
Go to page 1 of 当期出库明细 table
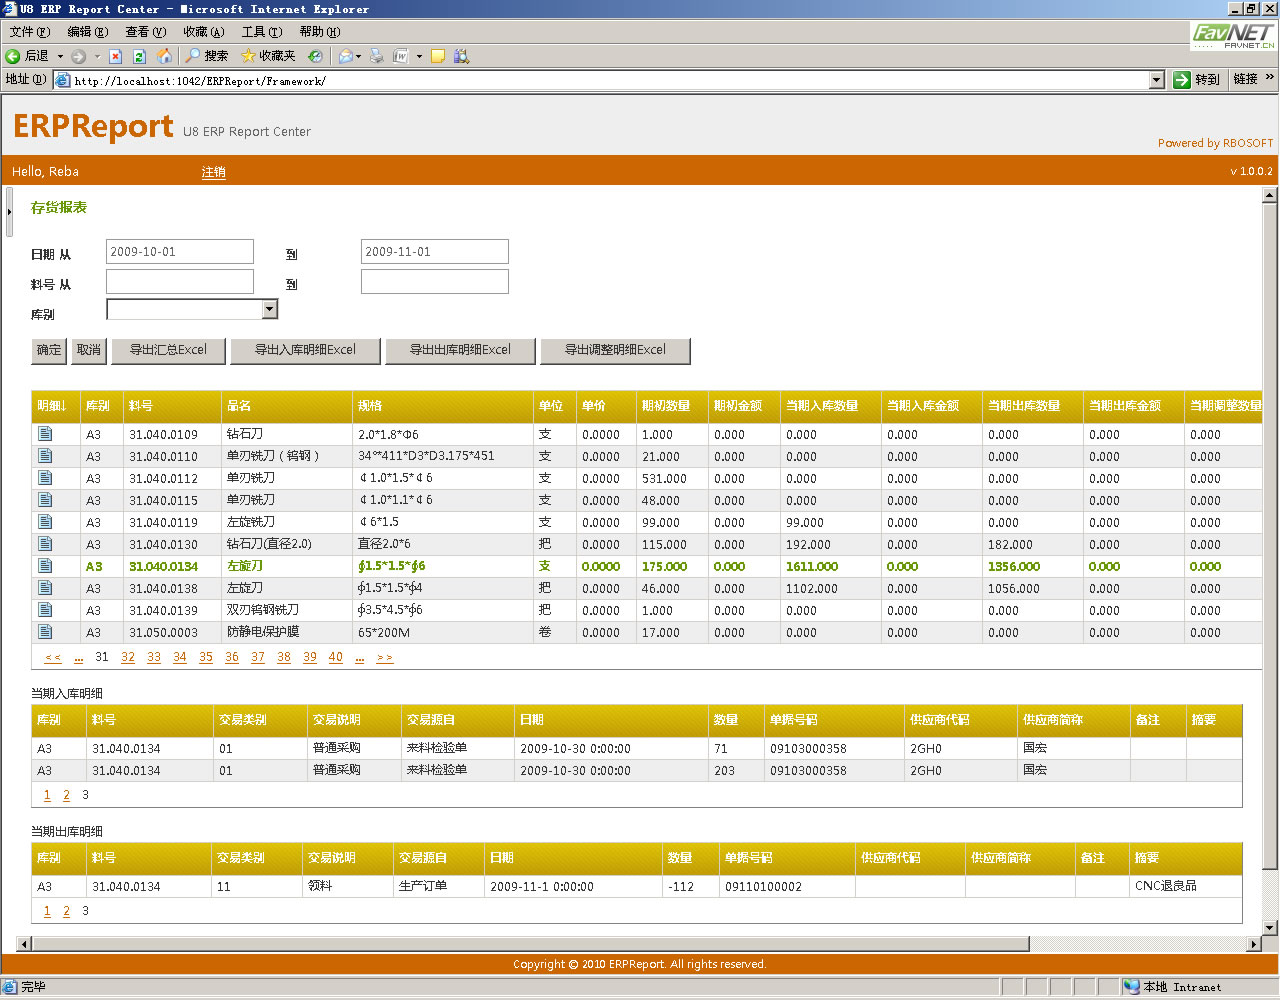tap(47, 911)
